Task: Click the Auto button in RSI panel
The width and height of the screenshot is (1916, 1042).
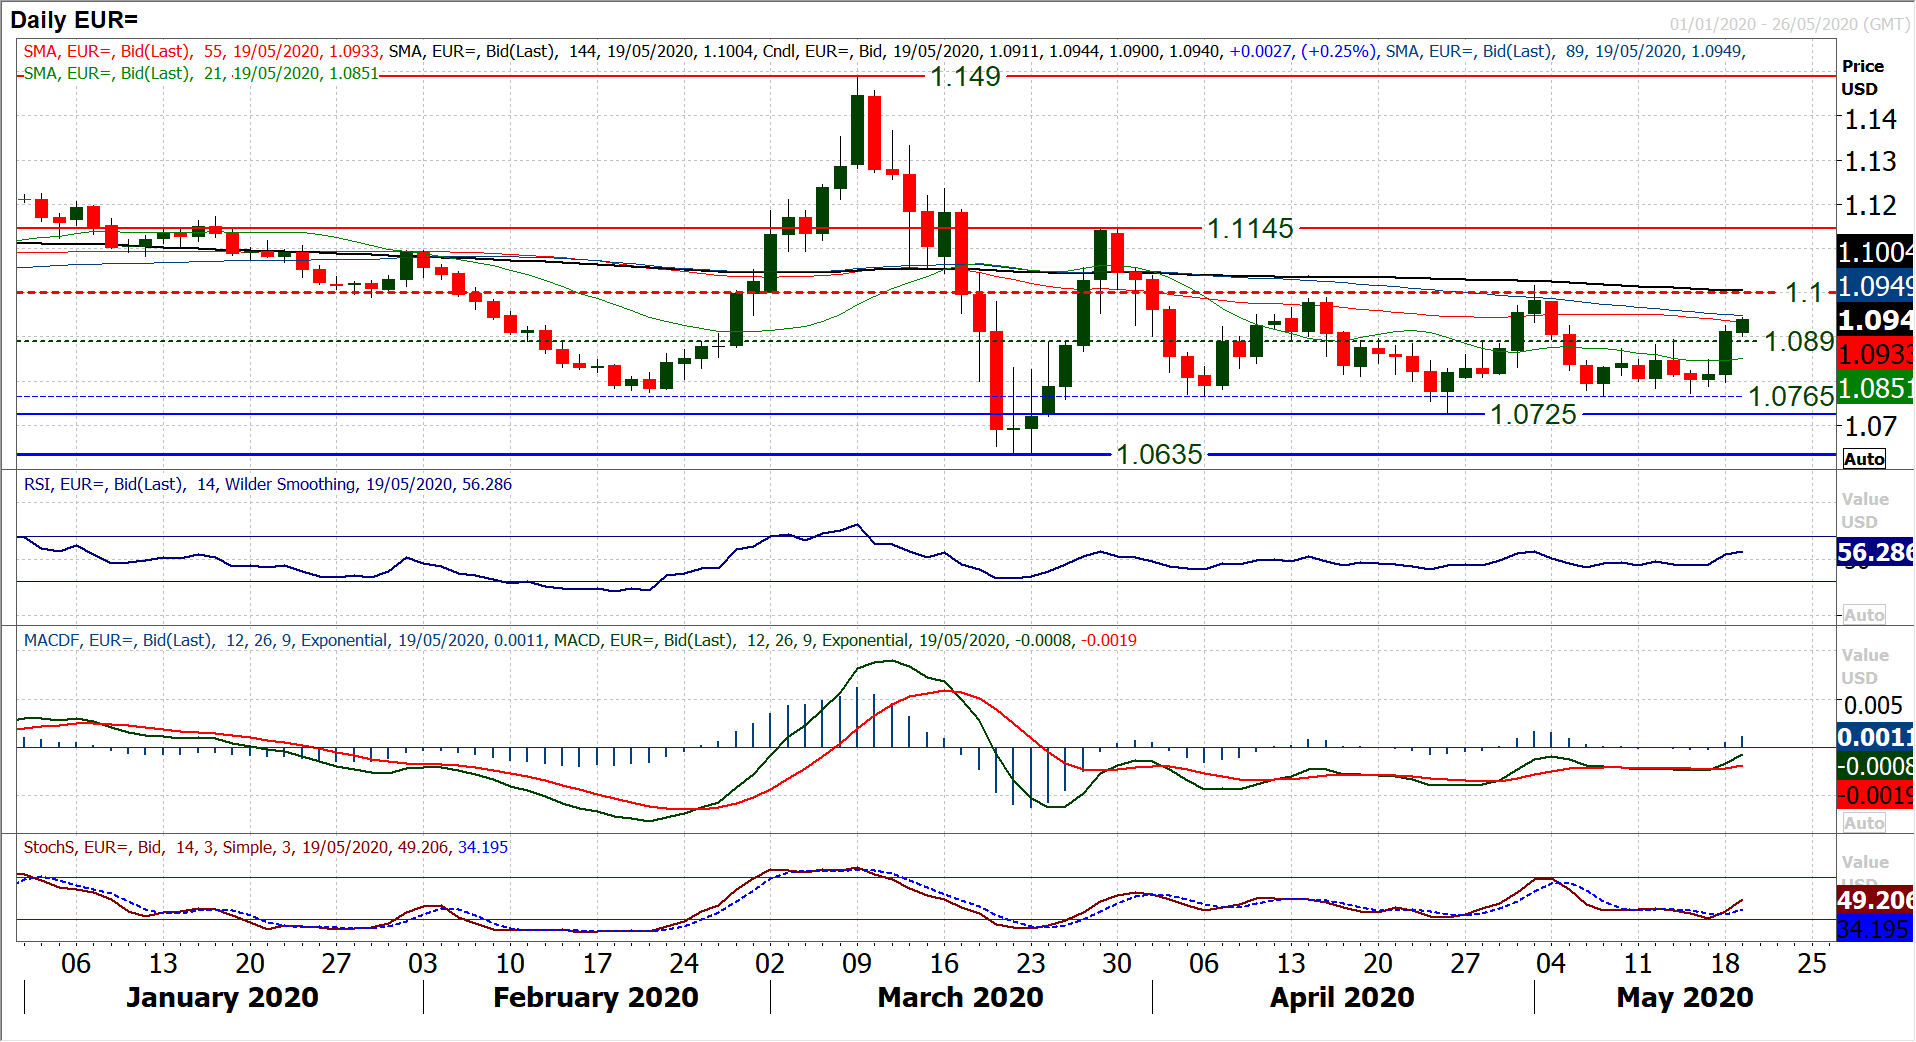Action: click(x=1864, y=615)
